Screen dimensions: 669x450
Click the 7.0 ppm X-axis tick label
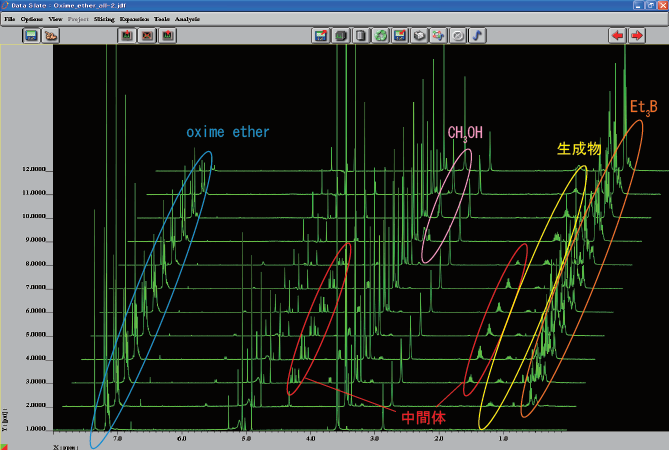coord(117,438)
